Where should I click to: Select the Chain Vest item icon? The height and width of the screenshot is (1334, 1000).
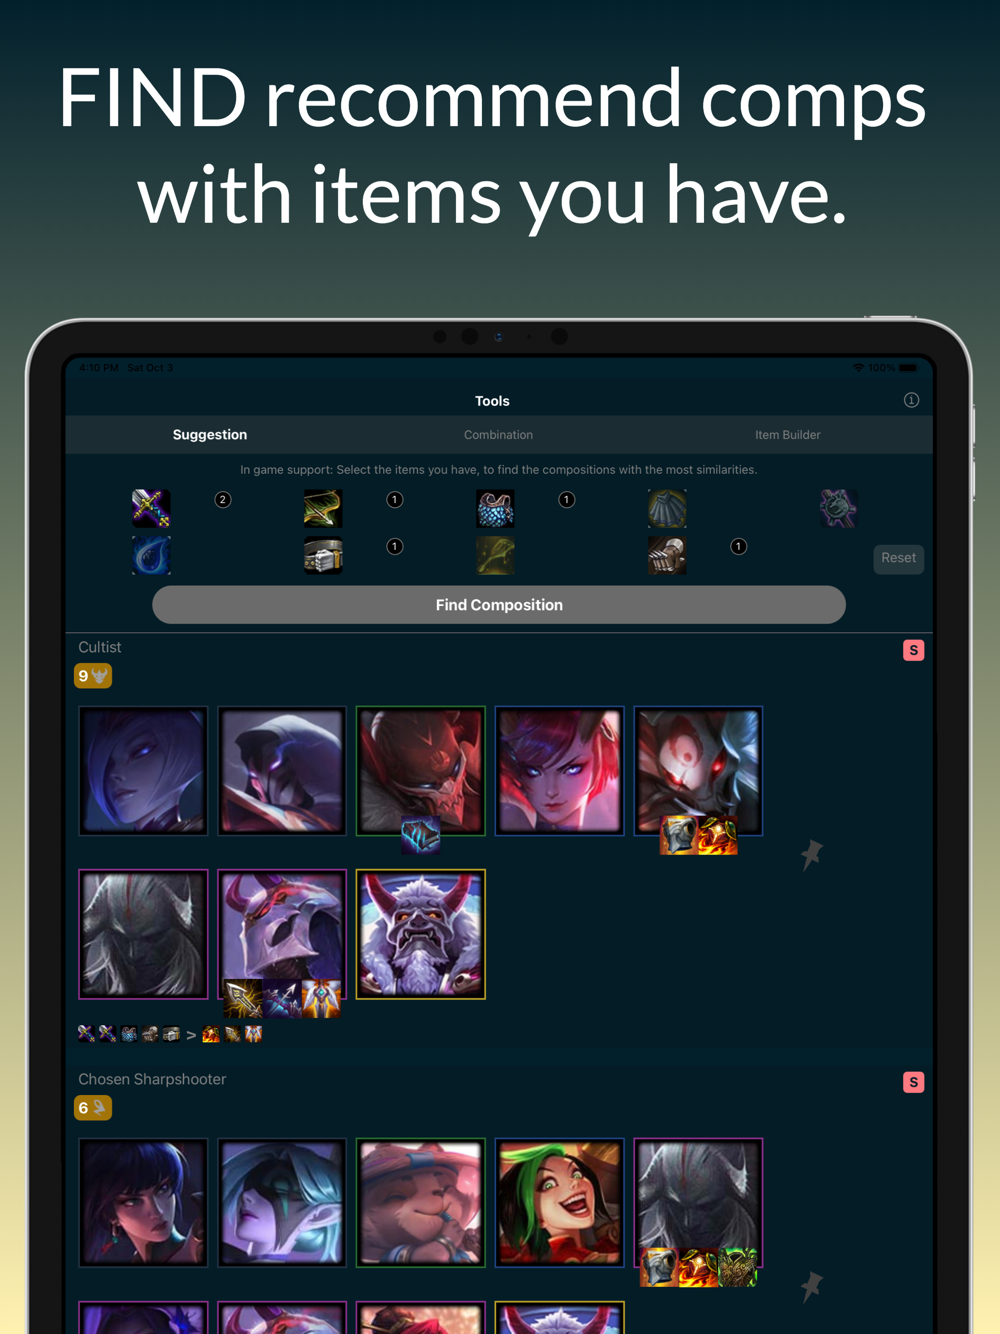pos(495,508)
